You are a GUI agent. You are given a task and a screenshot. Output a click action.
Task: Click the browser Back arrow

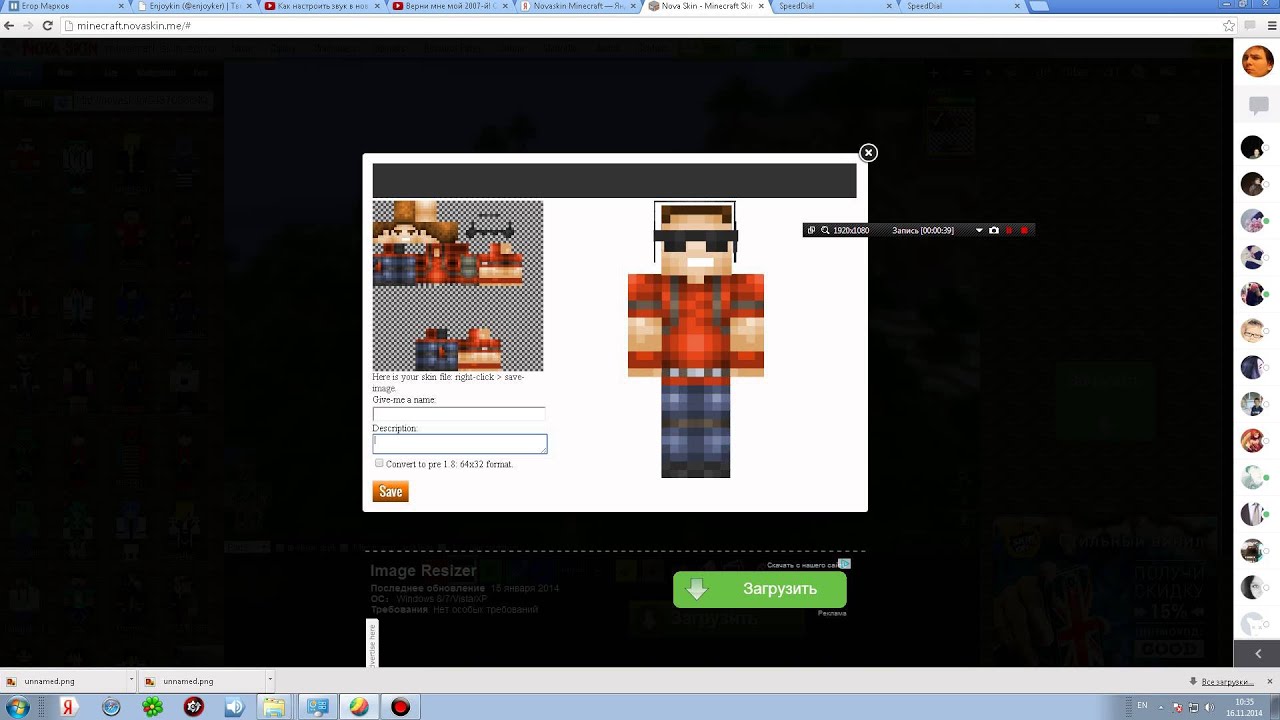[x=10, y=26]
